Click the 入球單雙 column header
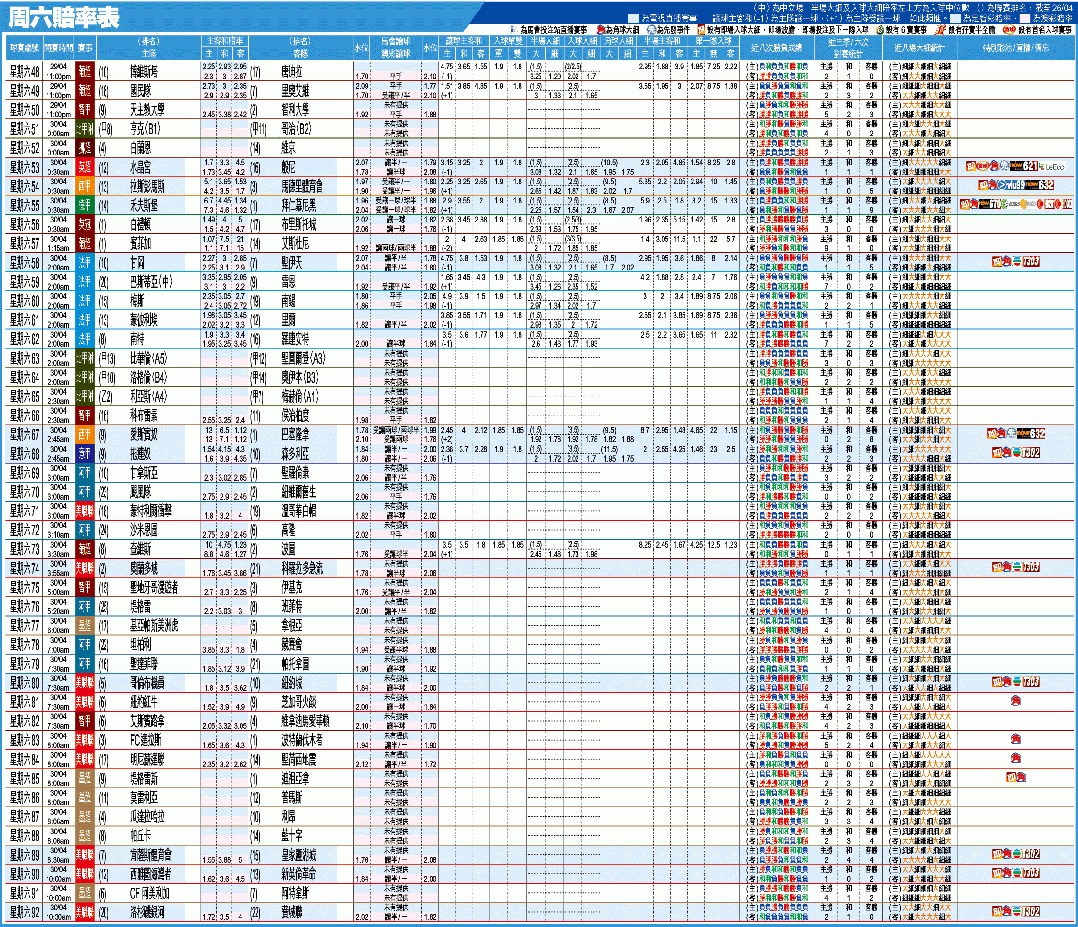This screenshot has width=1078, height=927. pyautogui.click(x=508, y=41)
